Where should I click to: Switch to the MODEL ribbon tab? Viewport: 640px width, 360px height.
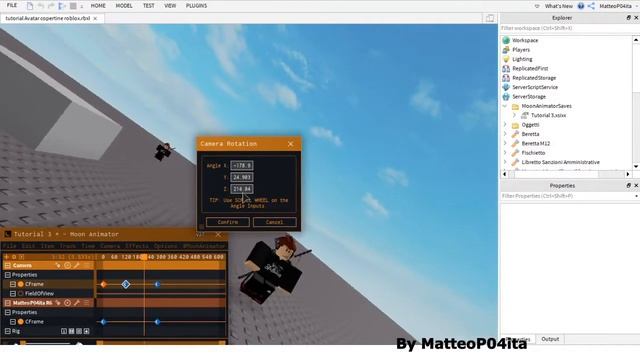[124, 6]
